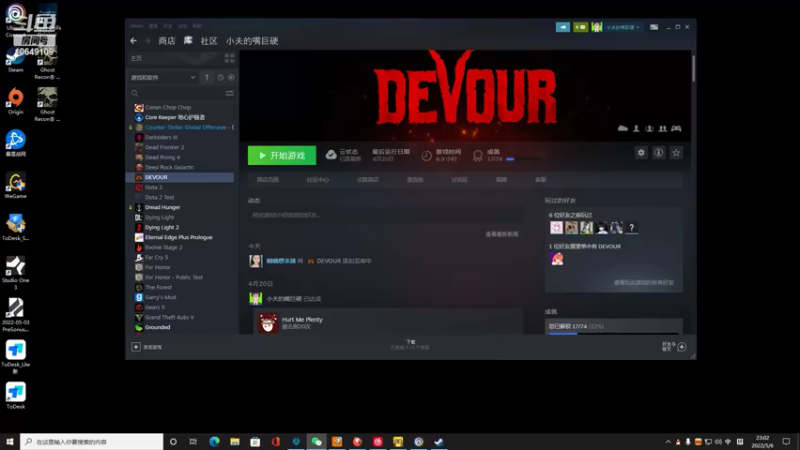Toggle sort order arrow in library sidebar

[x=207, y=78]
